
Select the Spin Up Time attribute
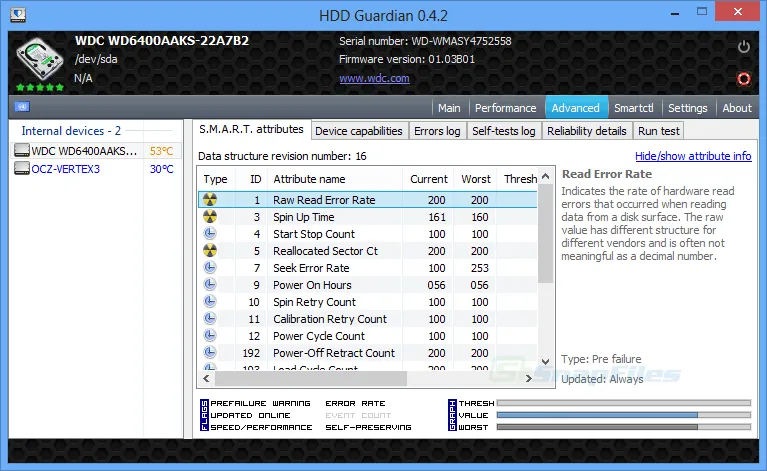click(368, 217)
